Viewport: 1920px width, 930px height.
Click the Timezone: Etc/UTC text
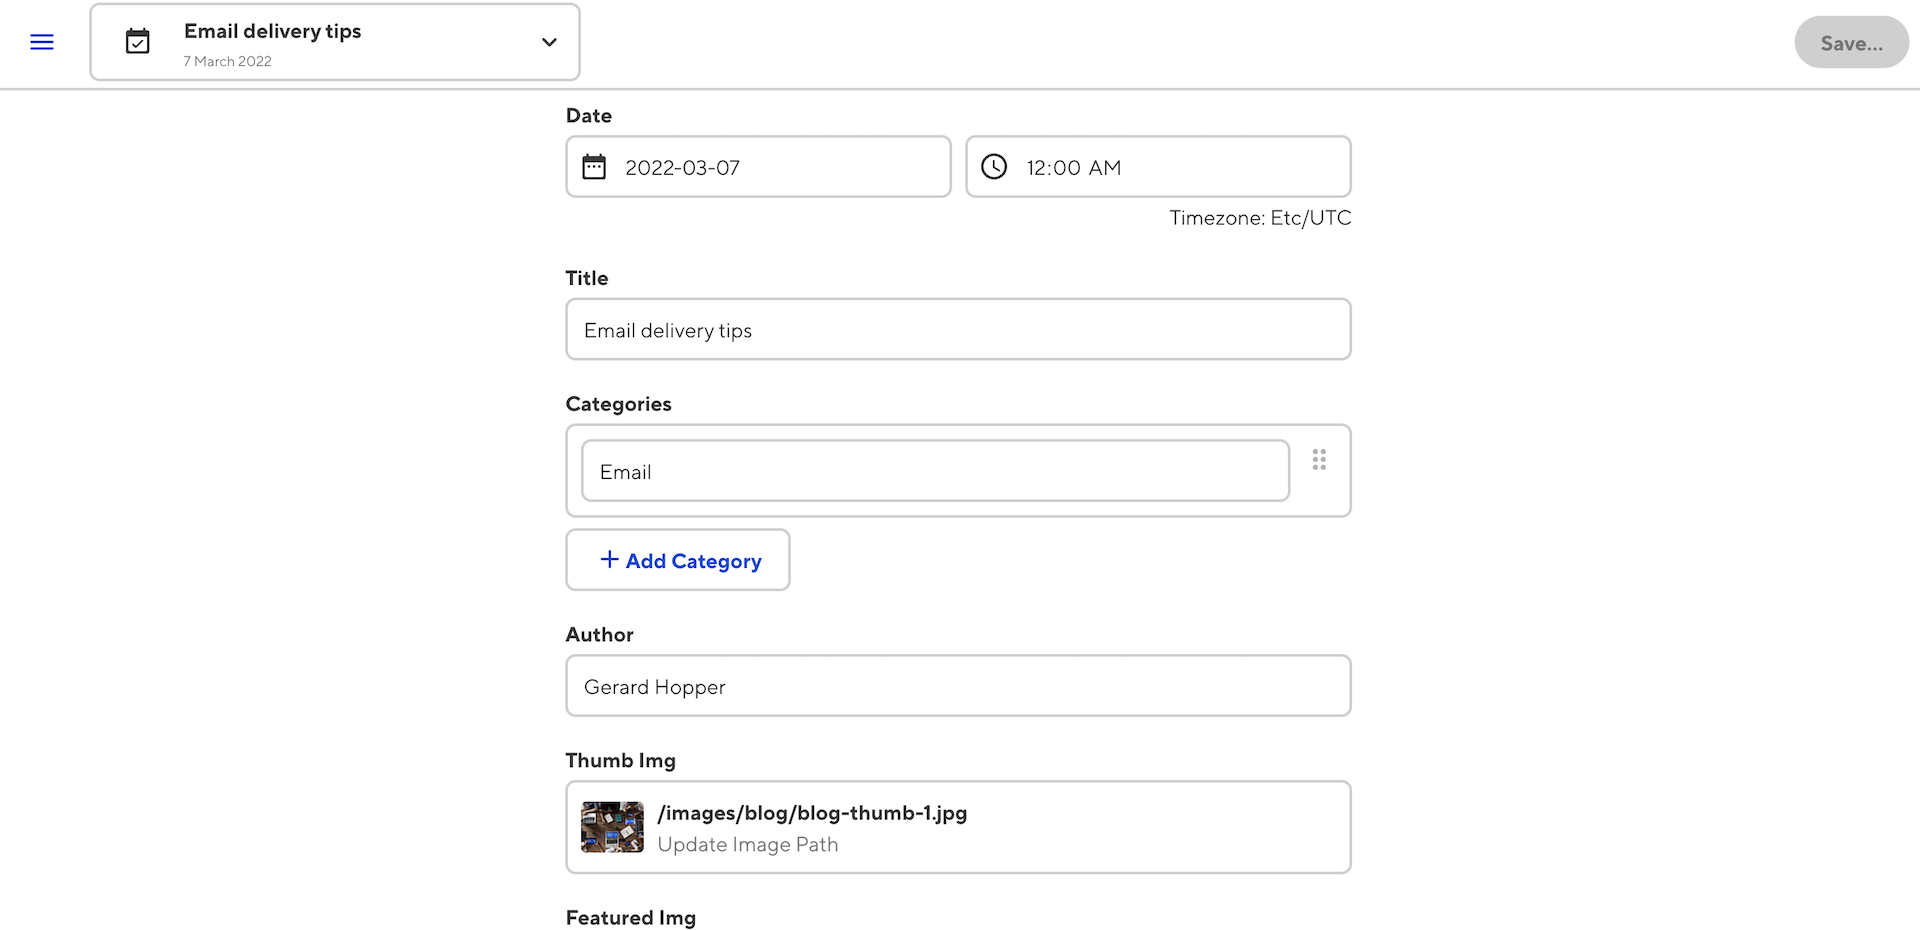(x=1260, y=218)
